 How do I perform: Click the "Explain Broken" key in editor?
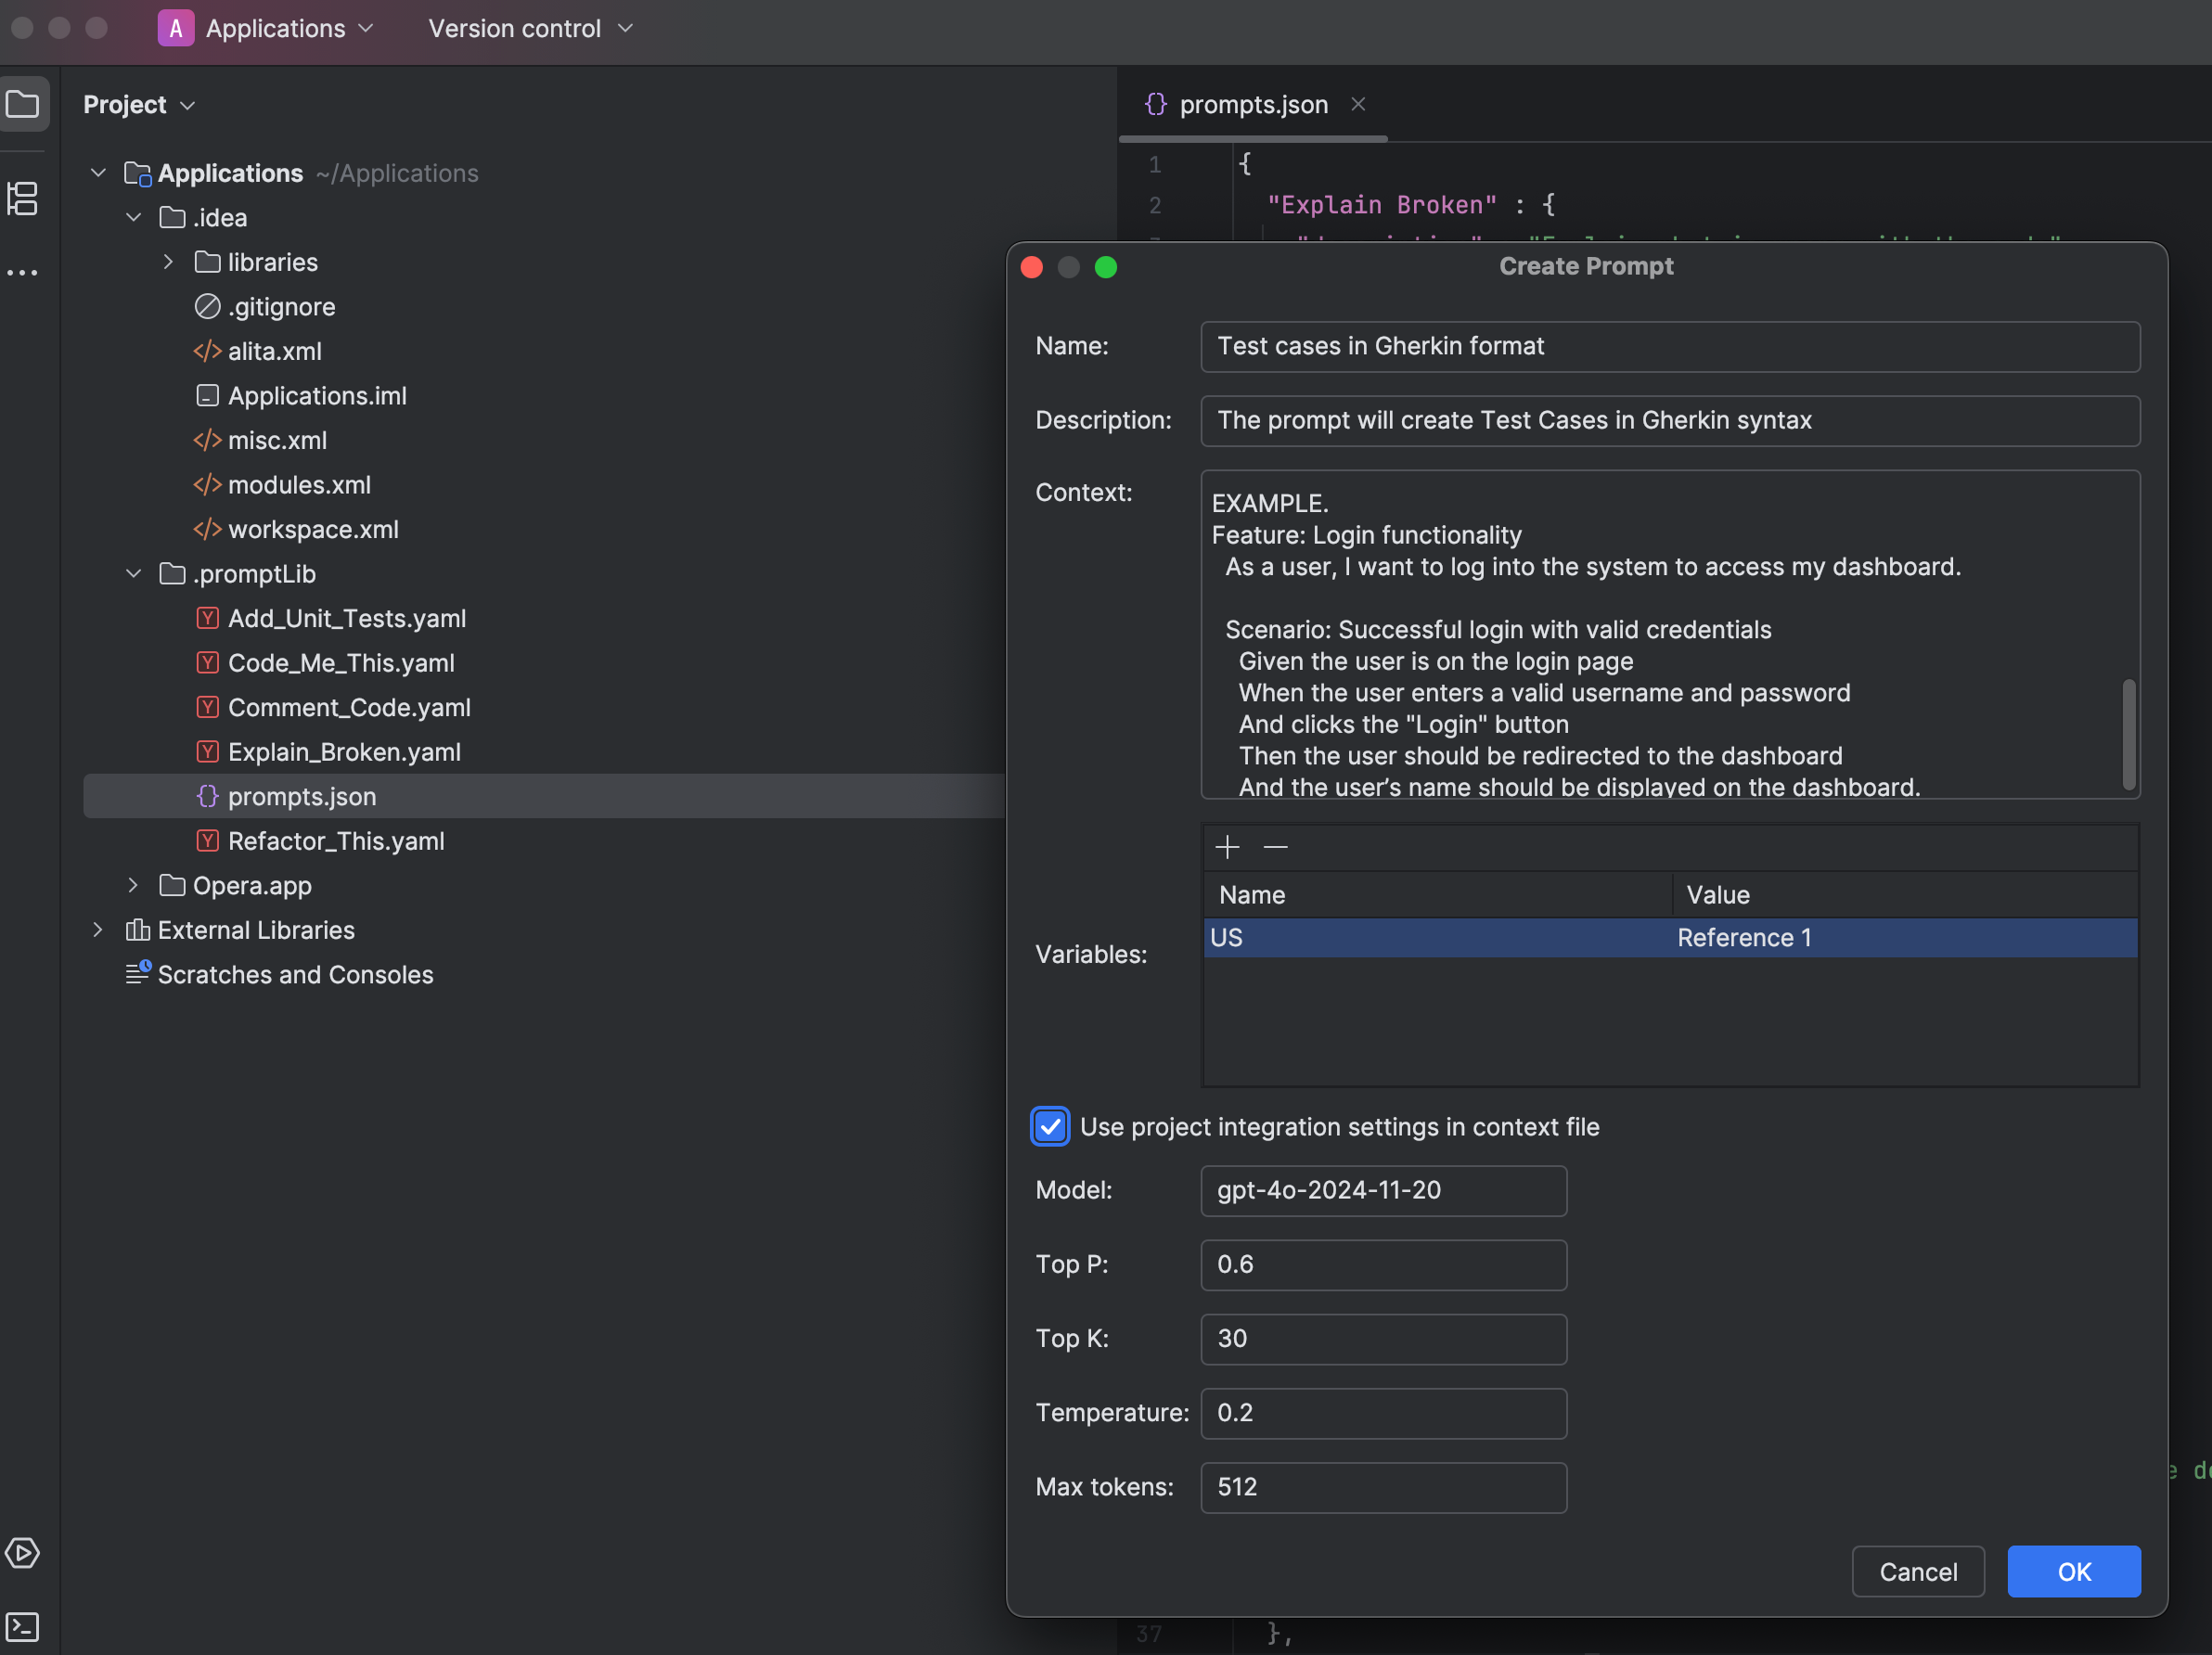pos(1381,205)
